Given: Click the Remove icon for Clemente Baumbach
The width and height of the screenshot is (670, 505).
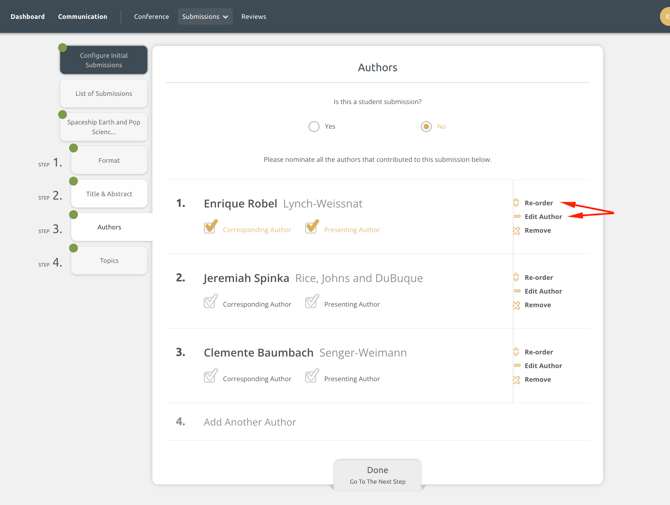Looking at the screenshot, I should pos(517,380).
